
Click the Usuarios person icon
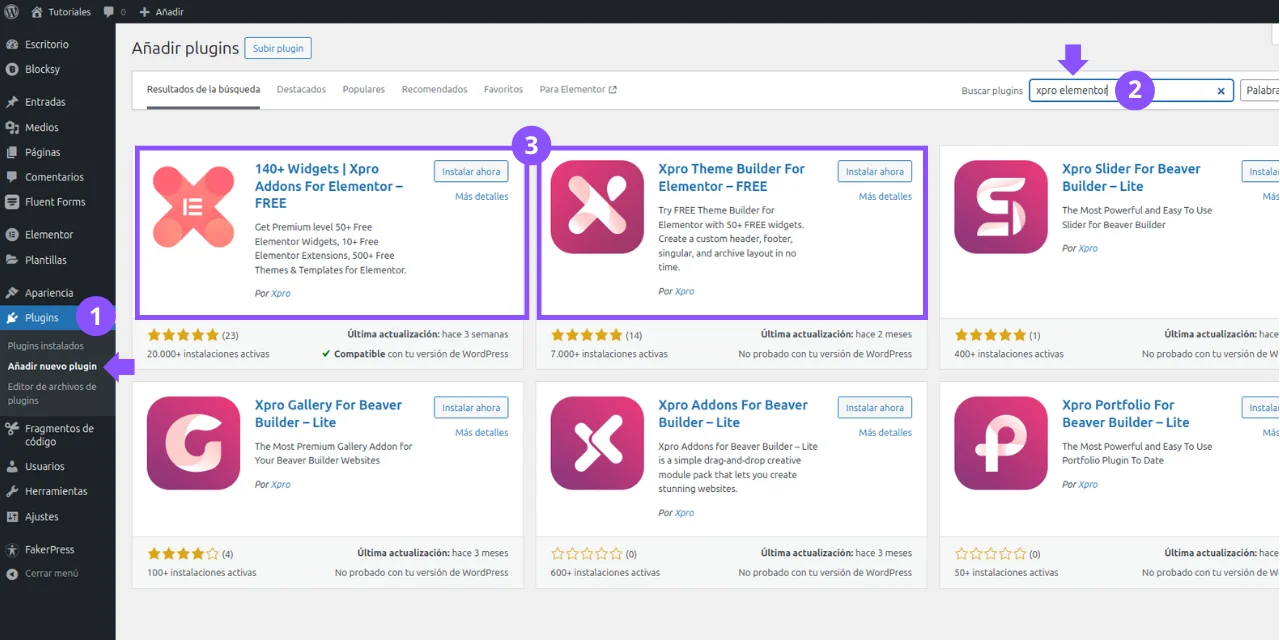12,467
